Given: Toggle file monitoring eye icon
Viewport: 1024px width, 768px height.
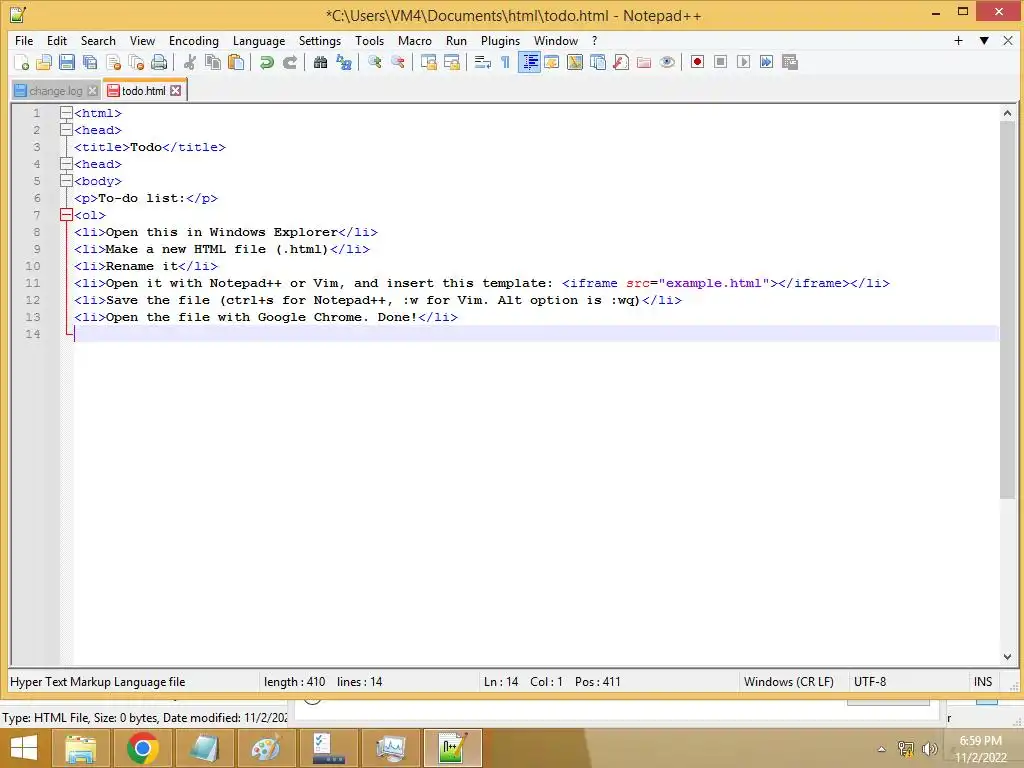Looking at the screenshot, I should [x=667, y=62].
